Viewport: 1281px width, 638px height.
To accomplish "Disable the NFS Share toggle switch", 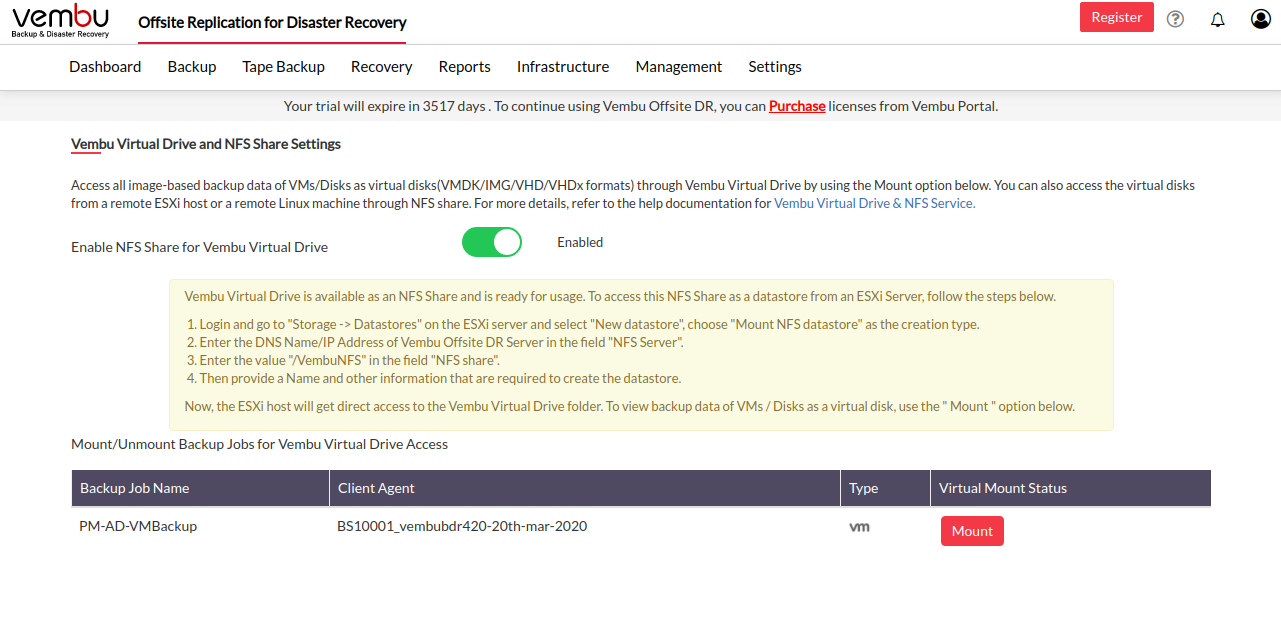I will (492, 243).
